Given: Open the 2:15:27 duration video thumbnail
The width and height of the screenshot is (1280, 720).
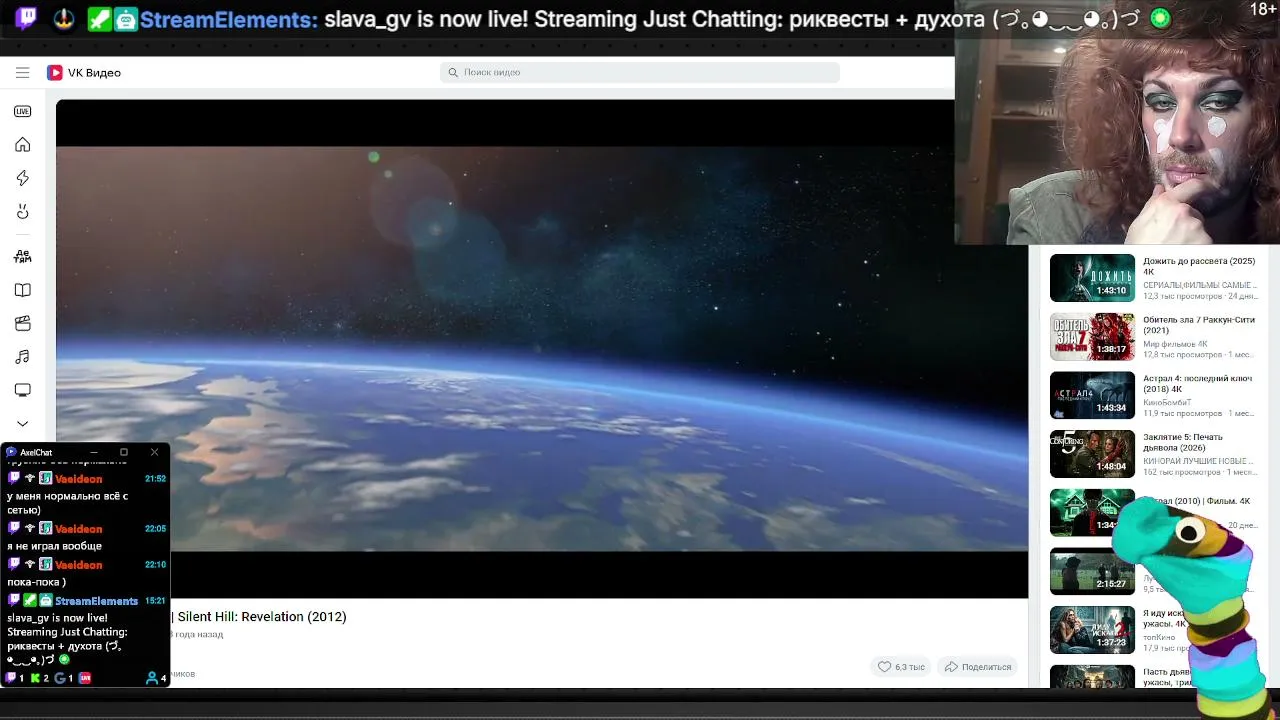Looking at the screenshot, I should click(1092, 571).
